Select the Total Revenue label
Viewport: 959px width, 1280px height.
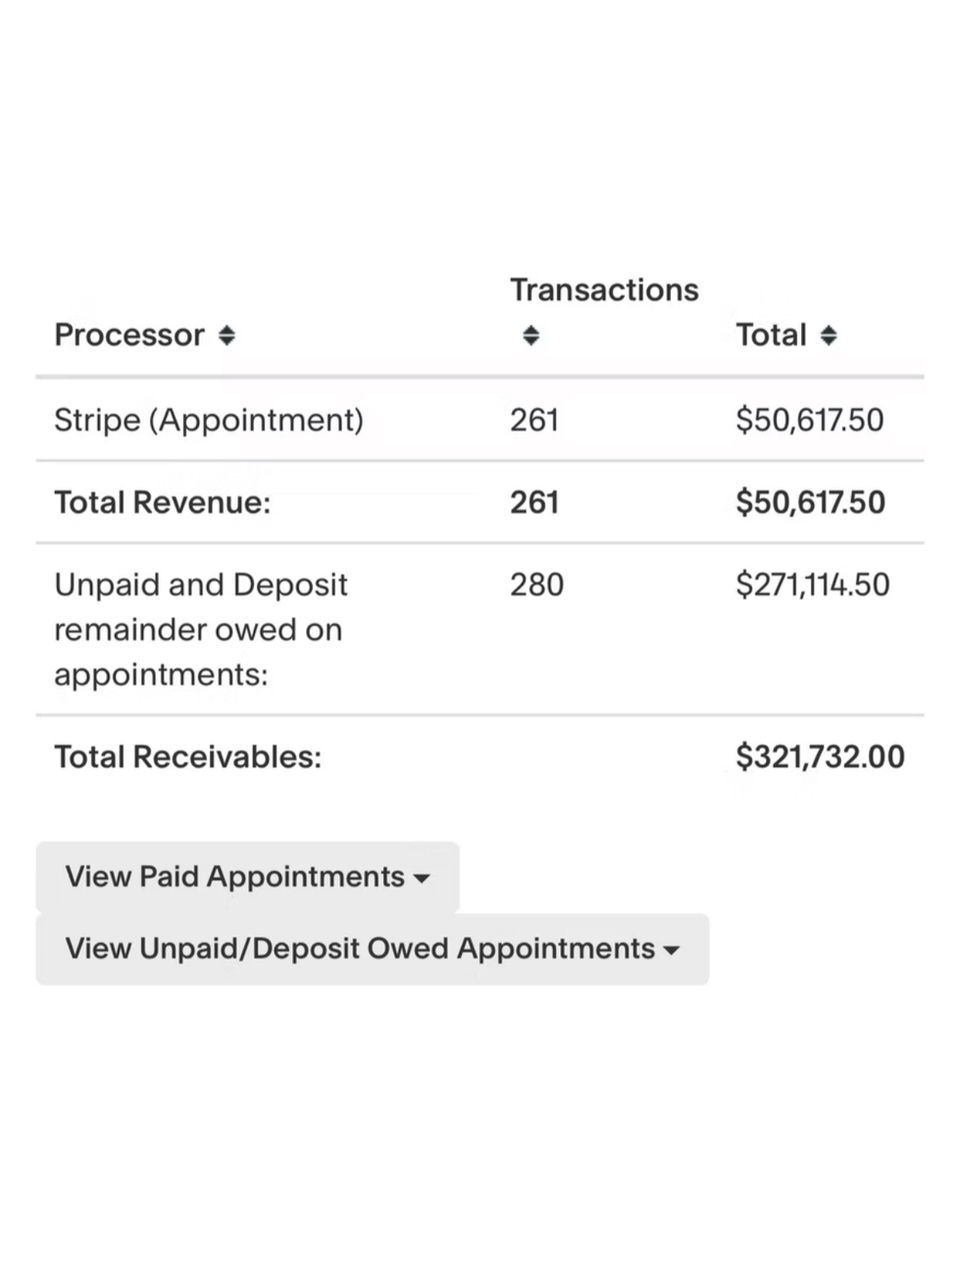(x=163, y=502)
